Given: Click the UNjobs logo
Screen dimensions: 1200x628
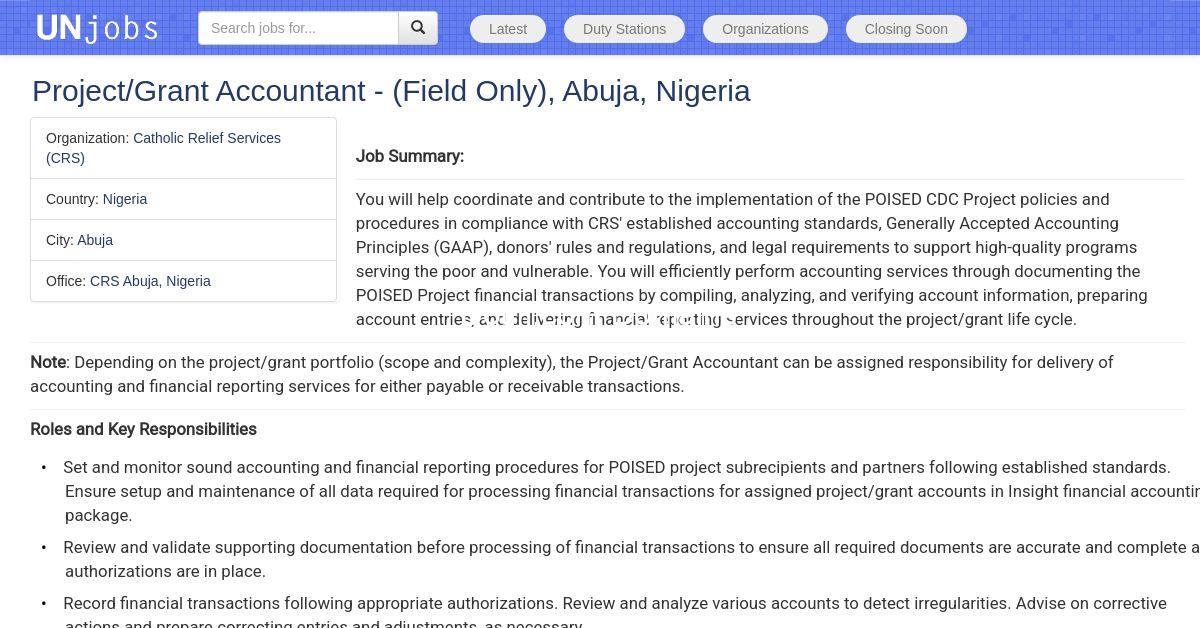Looking at the screenshot, I should [96, 28].
